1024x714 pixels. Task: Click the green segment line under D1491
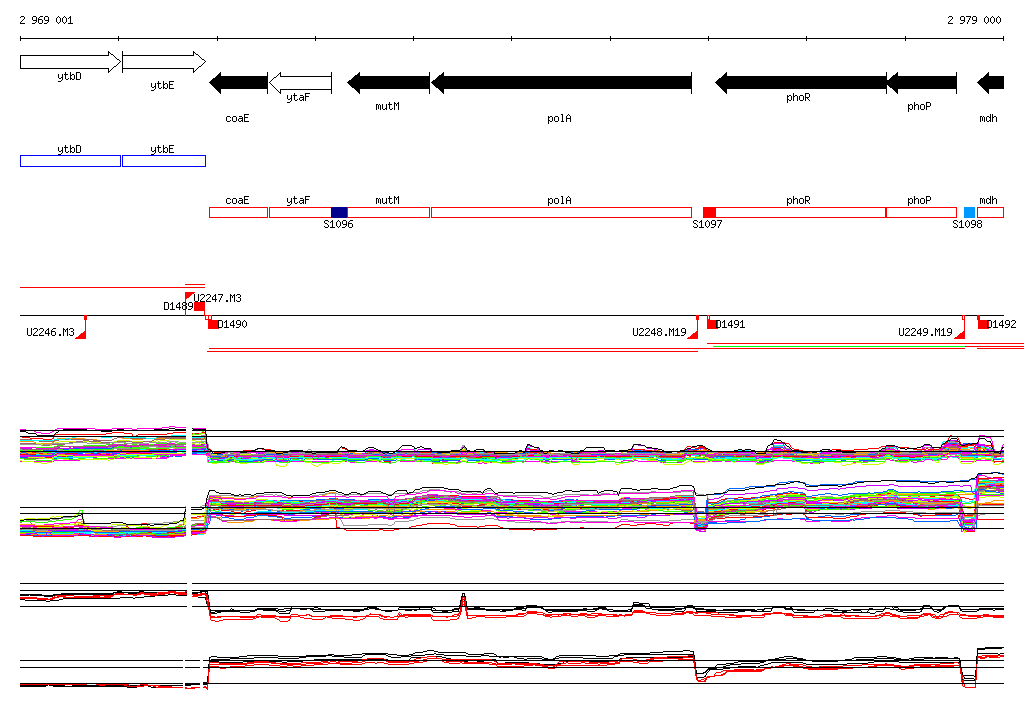[x=839, y=346]
